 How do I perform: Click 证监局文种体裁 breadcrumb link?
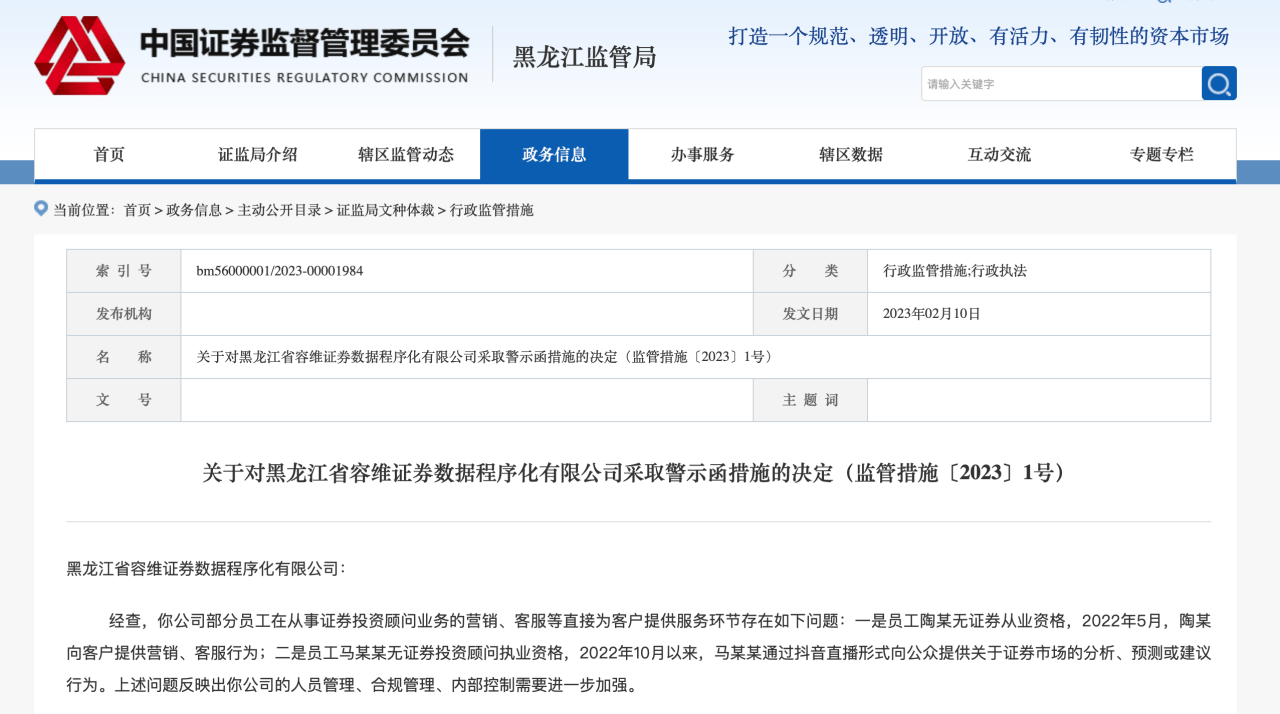click(x=385, y=210)
